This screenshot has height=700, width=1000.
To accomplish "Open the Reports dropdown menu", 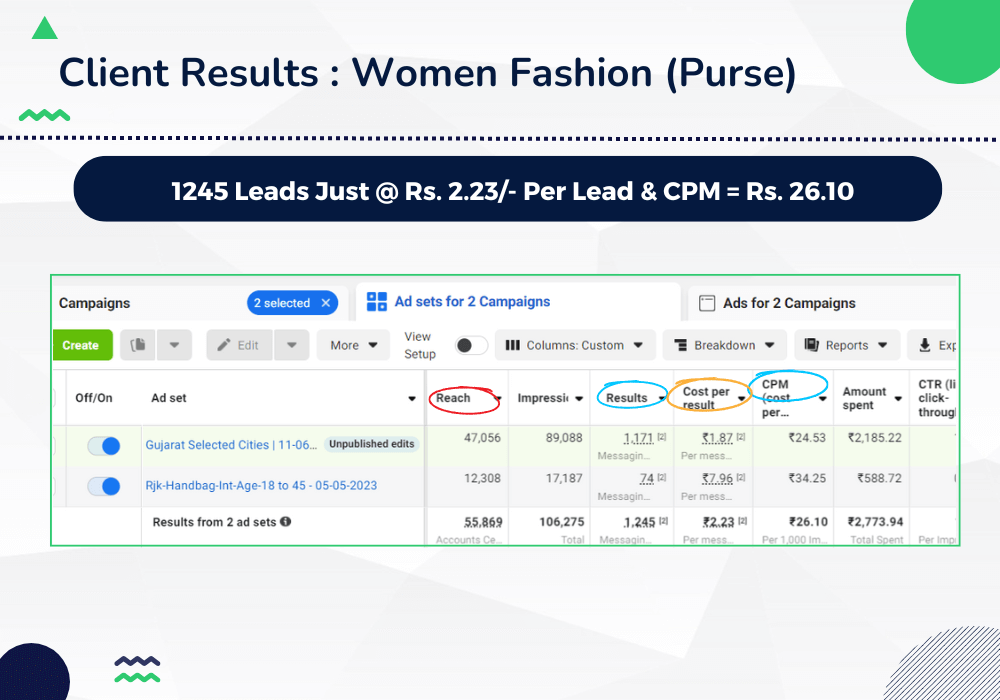I will [846, 345].
